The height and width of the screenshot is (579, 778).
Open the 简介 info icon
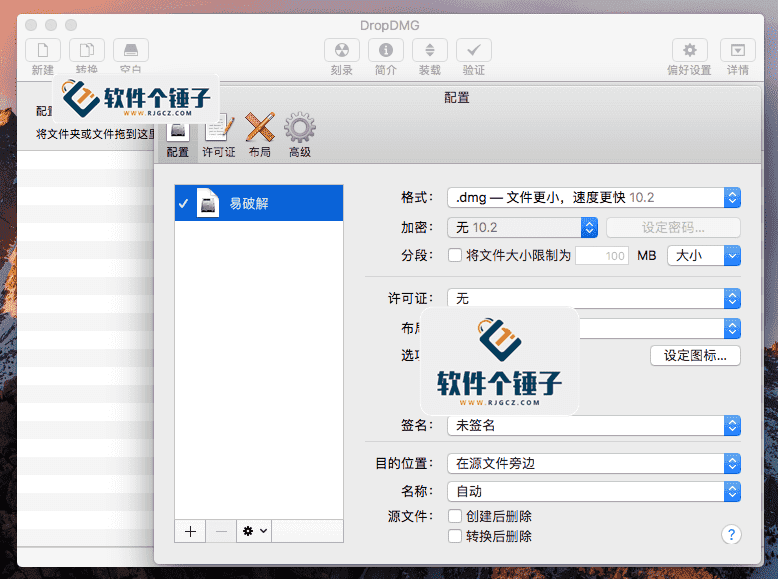[x=386, y=50]
